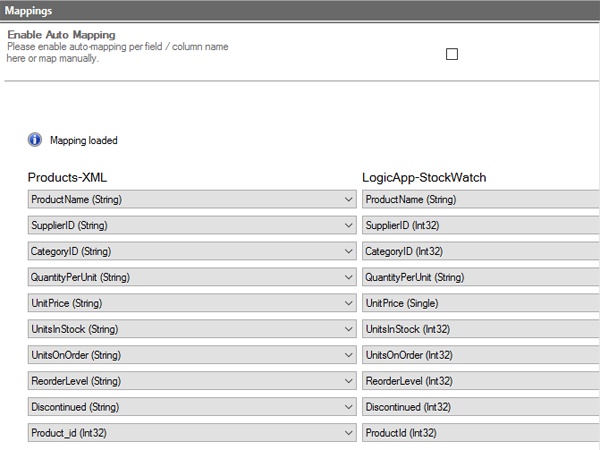Select ProductName field under LogicApp-StockWatch
The image size is (600, 450).
pyautogui.click(x=480, y=200)
